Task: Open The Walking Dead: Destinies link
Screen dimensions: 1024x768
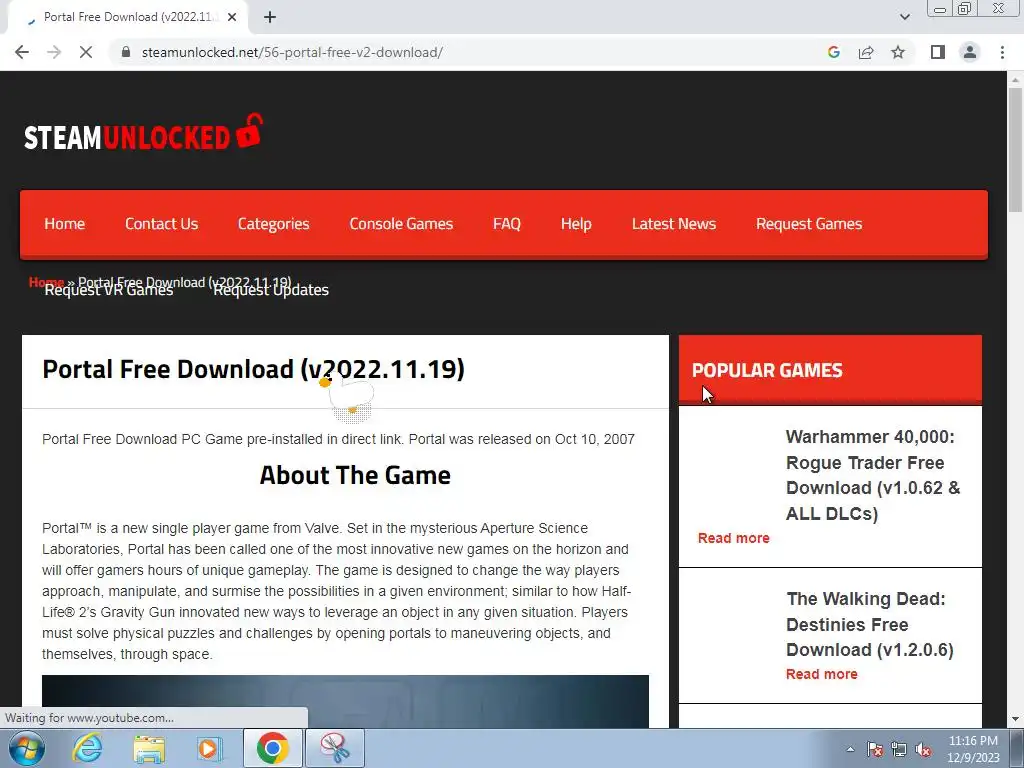Action: tap(870, 624)
